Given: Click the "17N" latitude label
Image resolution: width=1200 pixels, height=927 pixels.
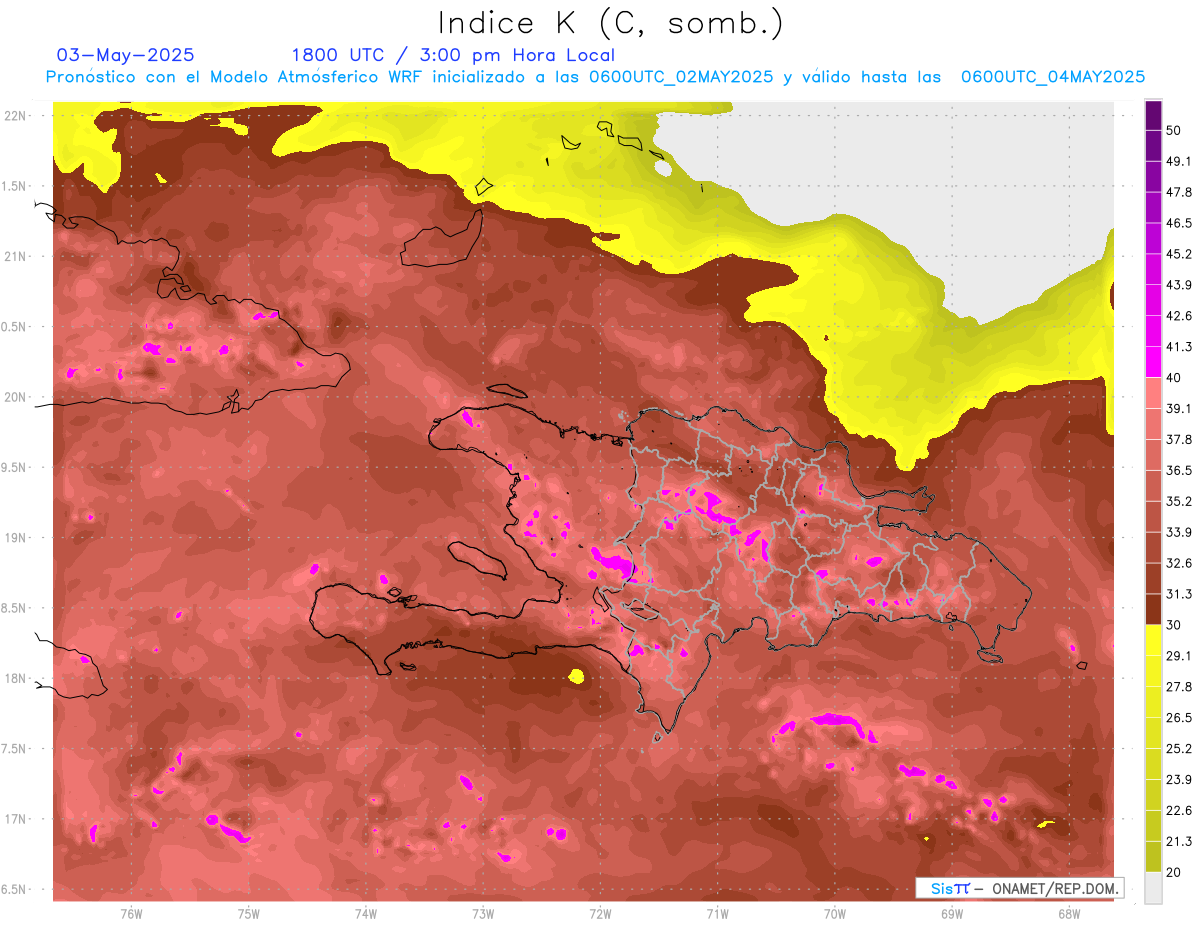Looking at the screenshot, I should pyautogui.click(x=14, y=819).
